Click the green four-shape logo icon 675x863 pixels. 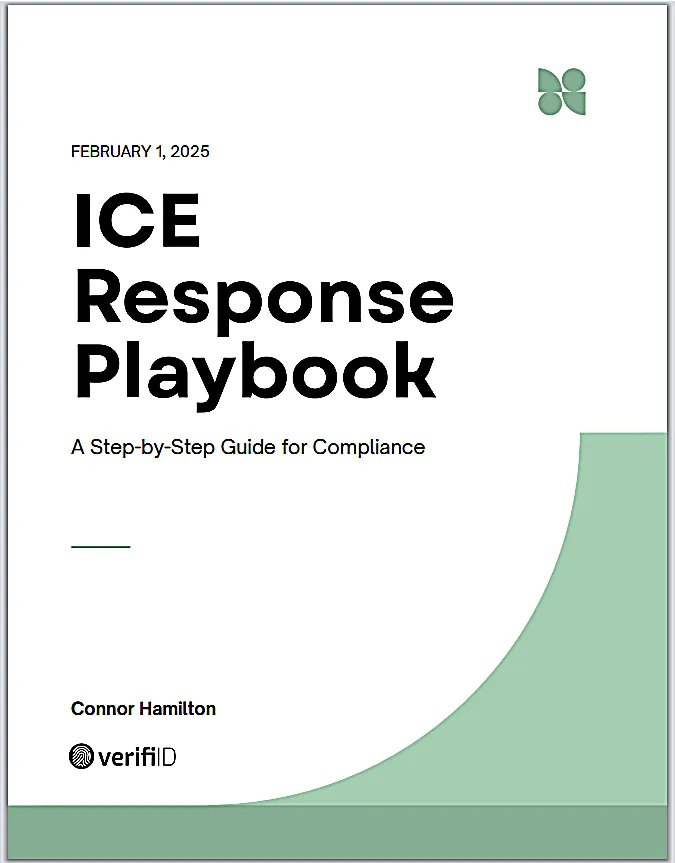coord(562,91)
